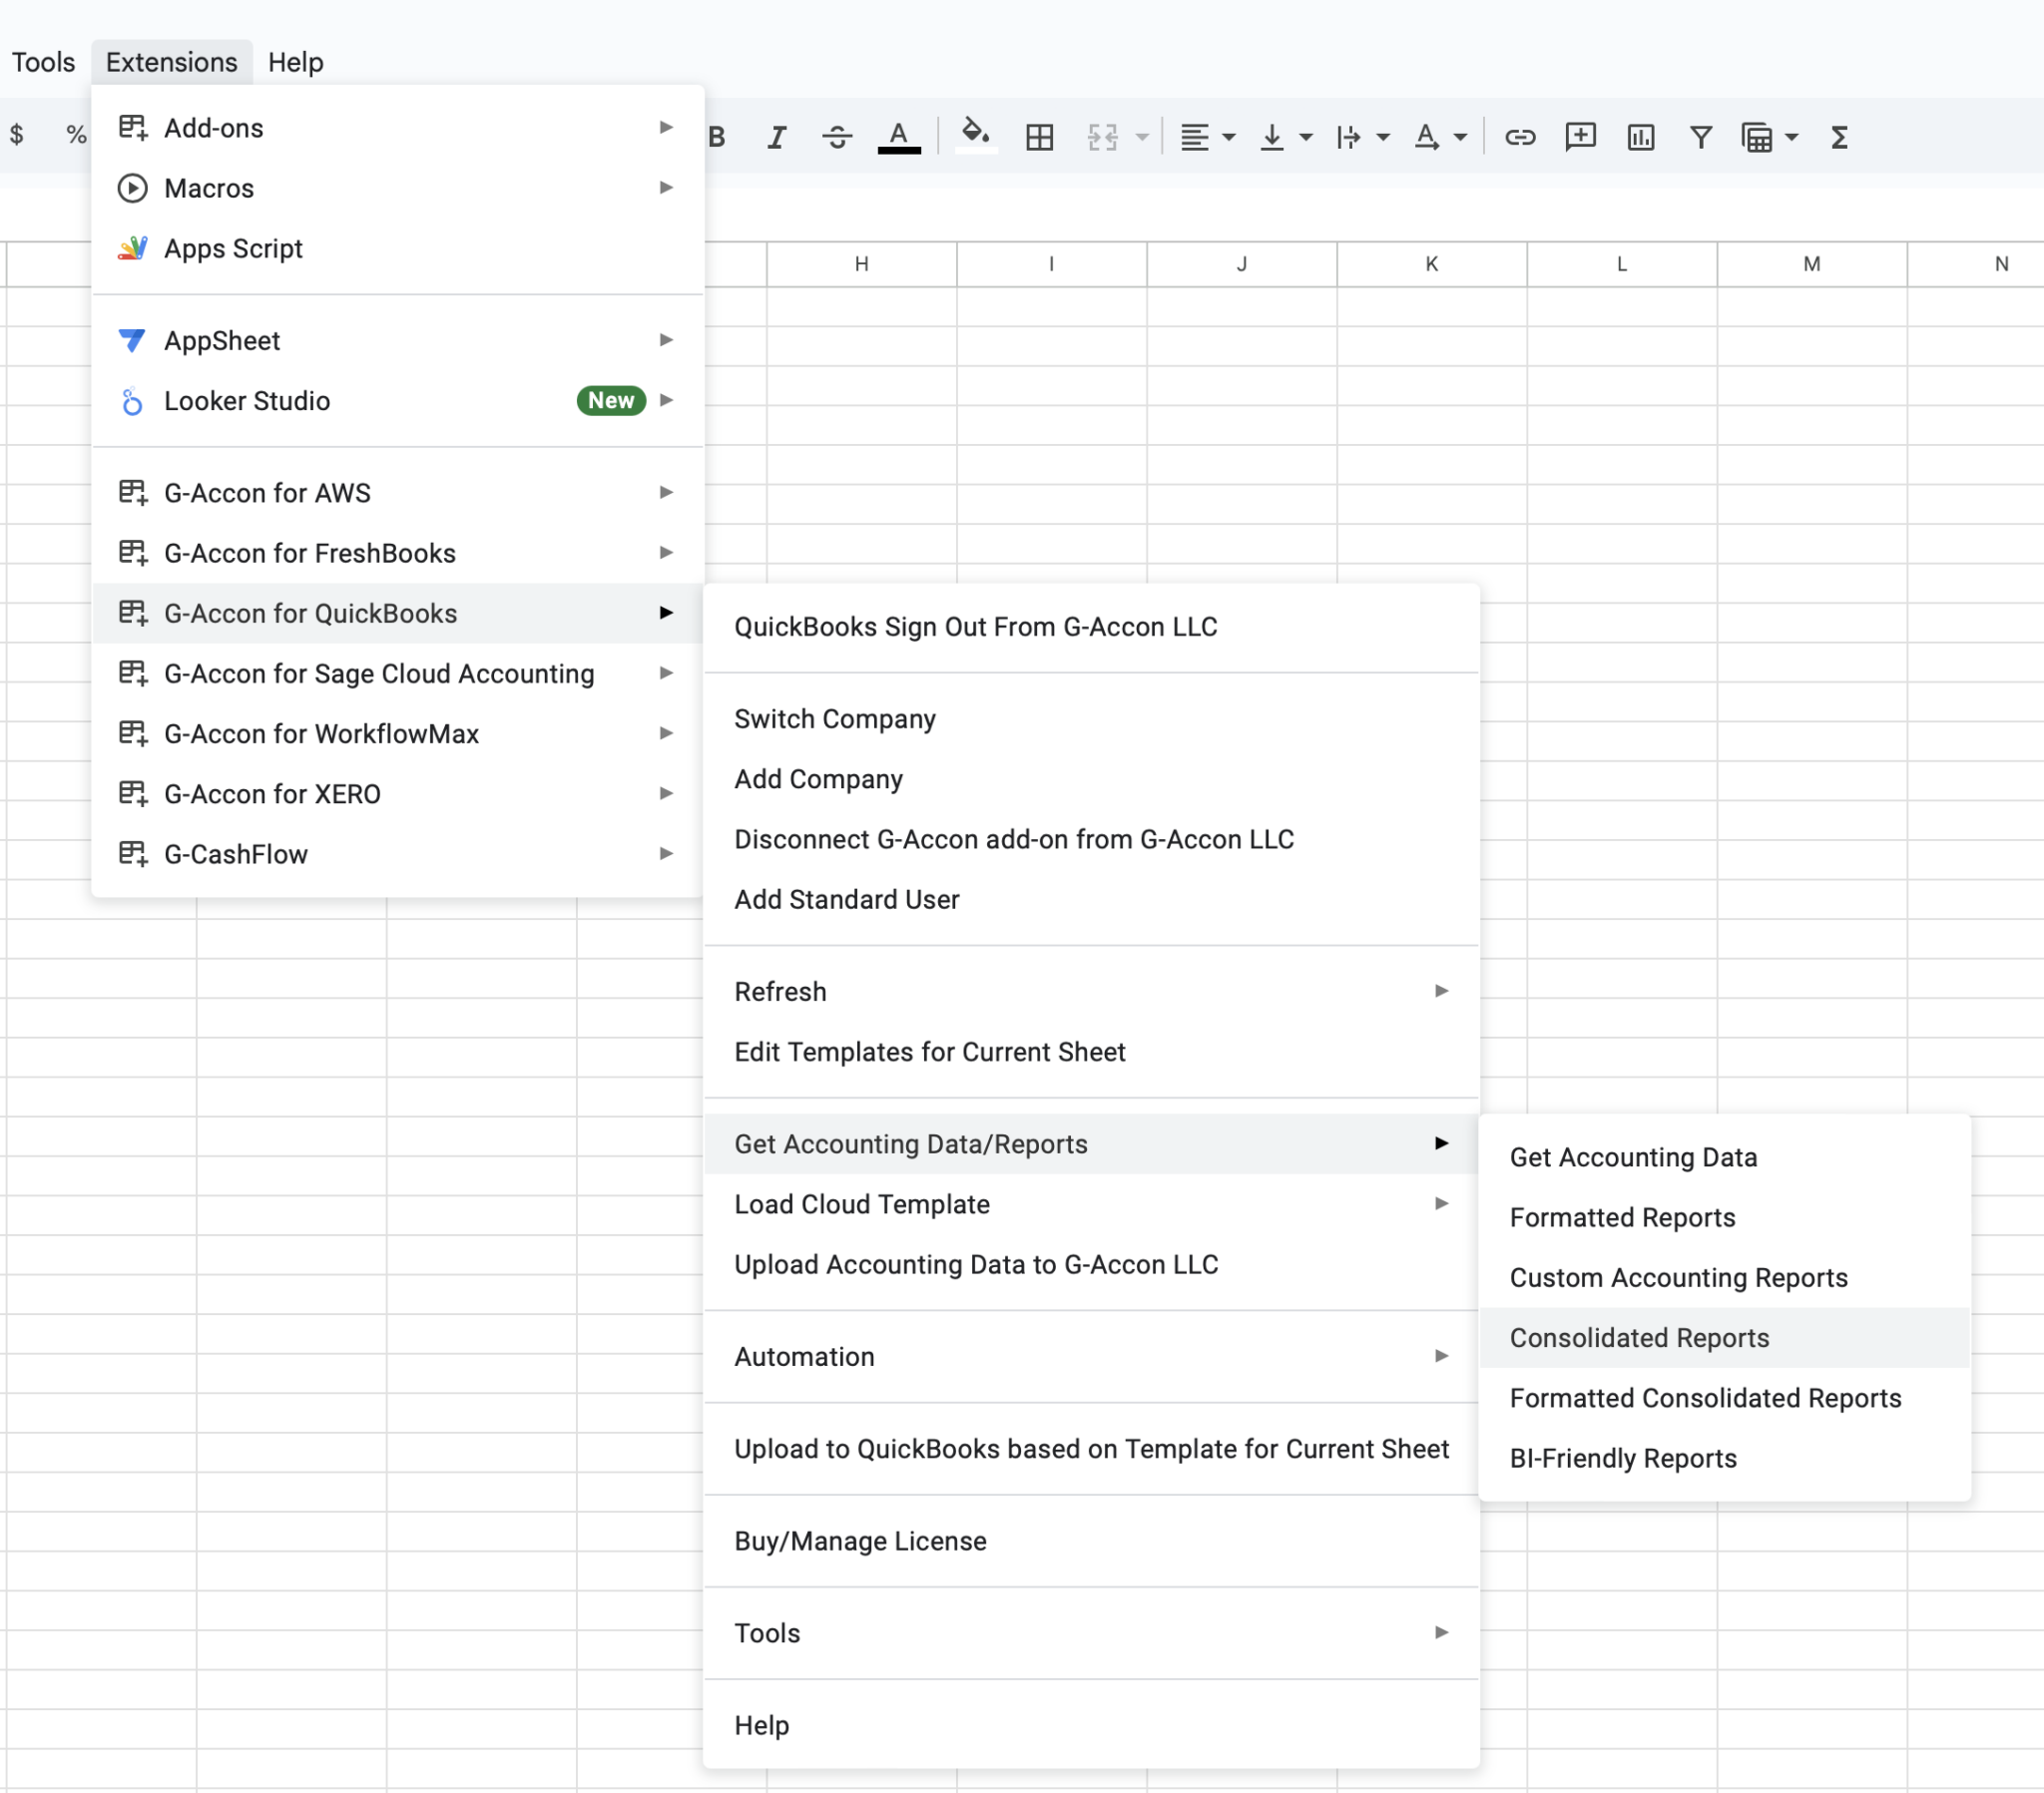
Task: Expand G-Accon for AWS
Action: [x=397, y=493]
